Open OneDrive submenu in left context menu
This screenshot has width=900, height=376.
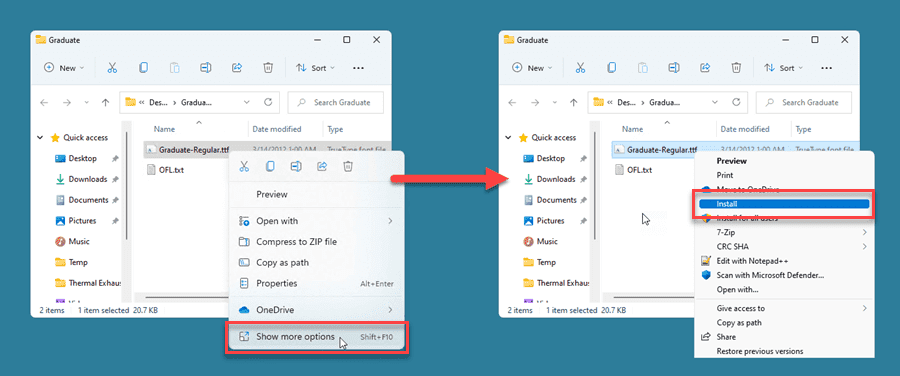tap(316, 310)
